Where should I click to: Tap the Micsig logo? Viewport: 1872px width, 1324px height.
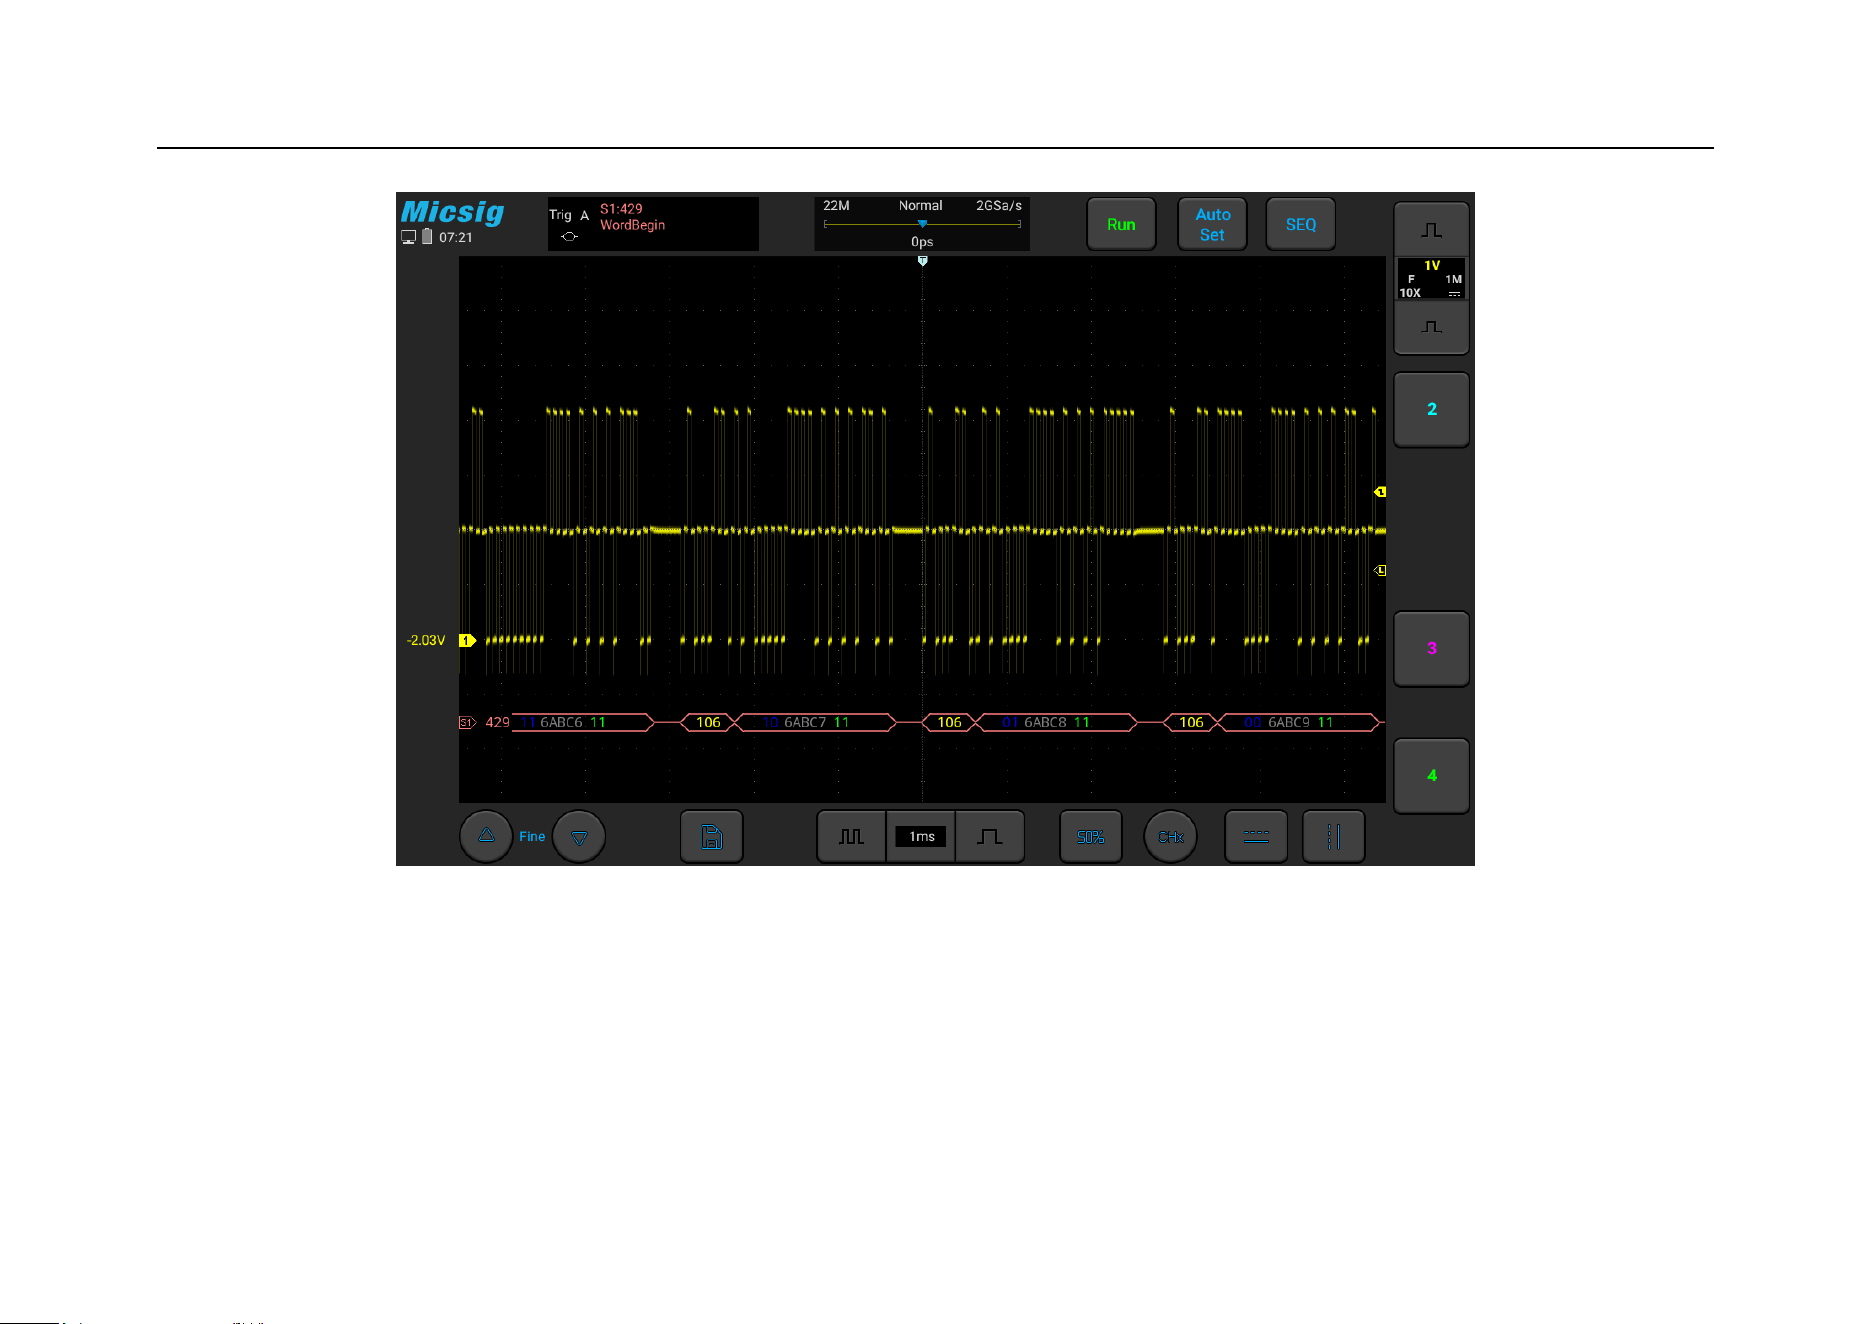[x=452, y=212]
